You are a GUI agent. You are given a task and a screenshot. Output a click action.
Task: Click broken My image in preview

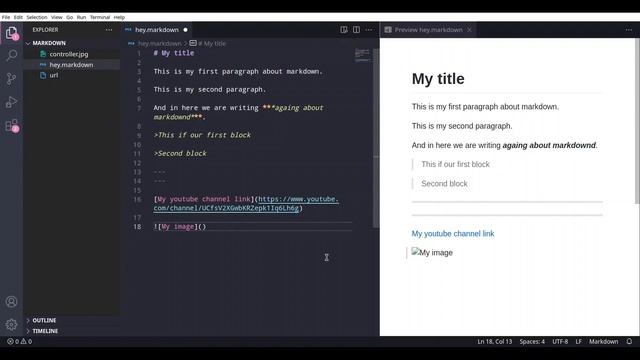[432, 252]
